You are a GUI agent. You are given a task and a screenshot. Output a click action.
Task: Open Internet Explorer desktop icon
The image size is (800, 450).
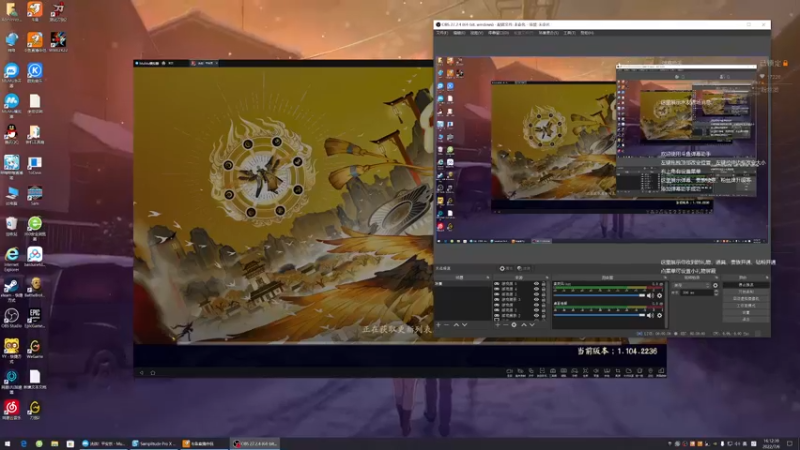coord(11,258)
